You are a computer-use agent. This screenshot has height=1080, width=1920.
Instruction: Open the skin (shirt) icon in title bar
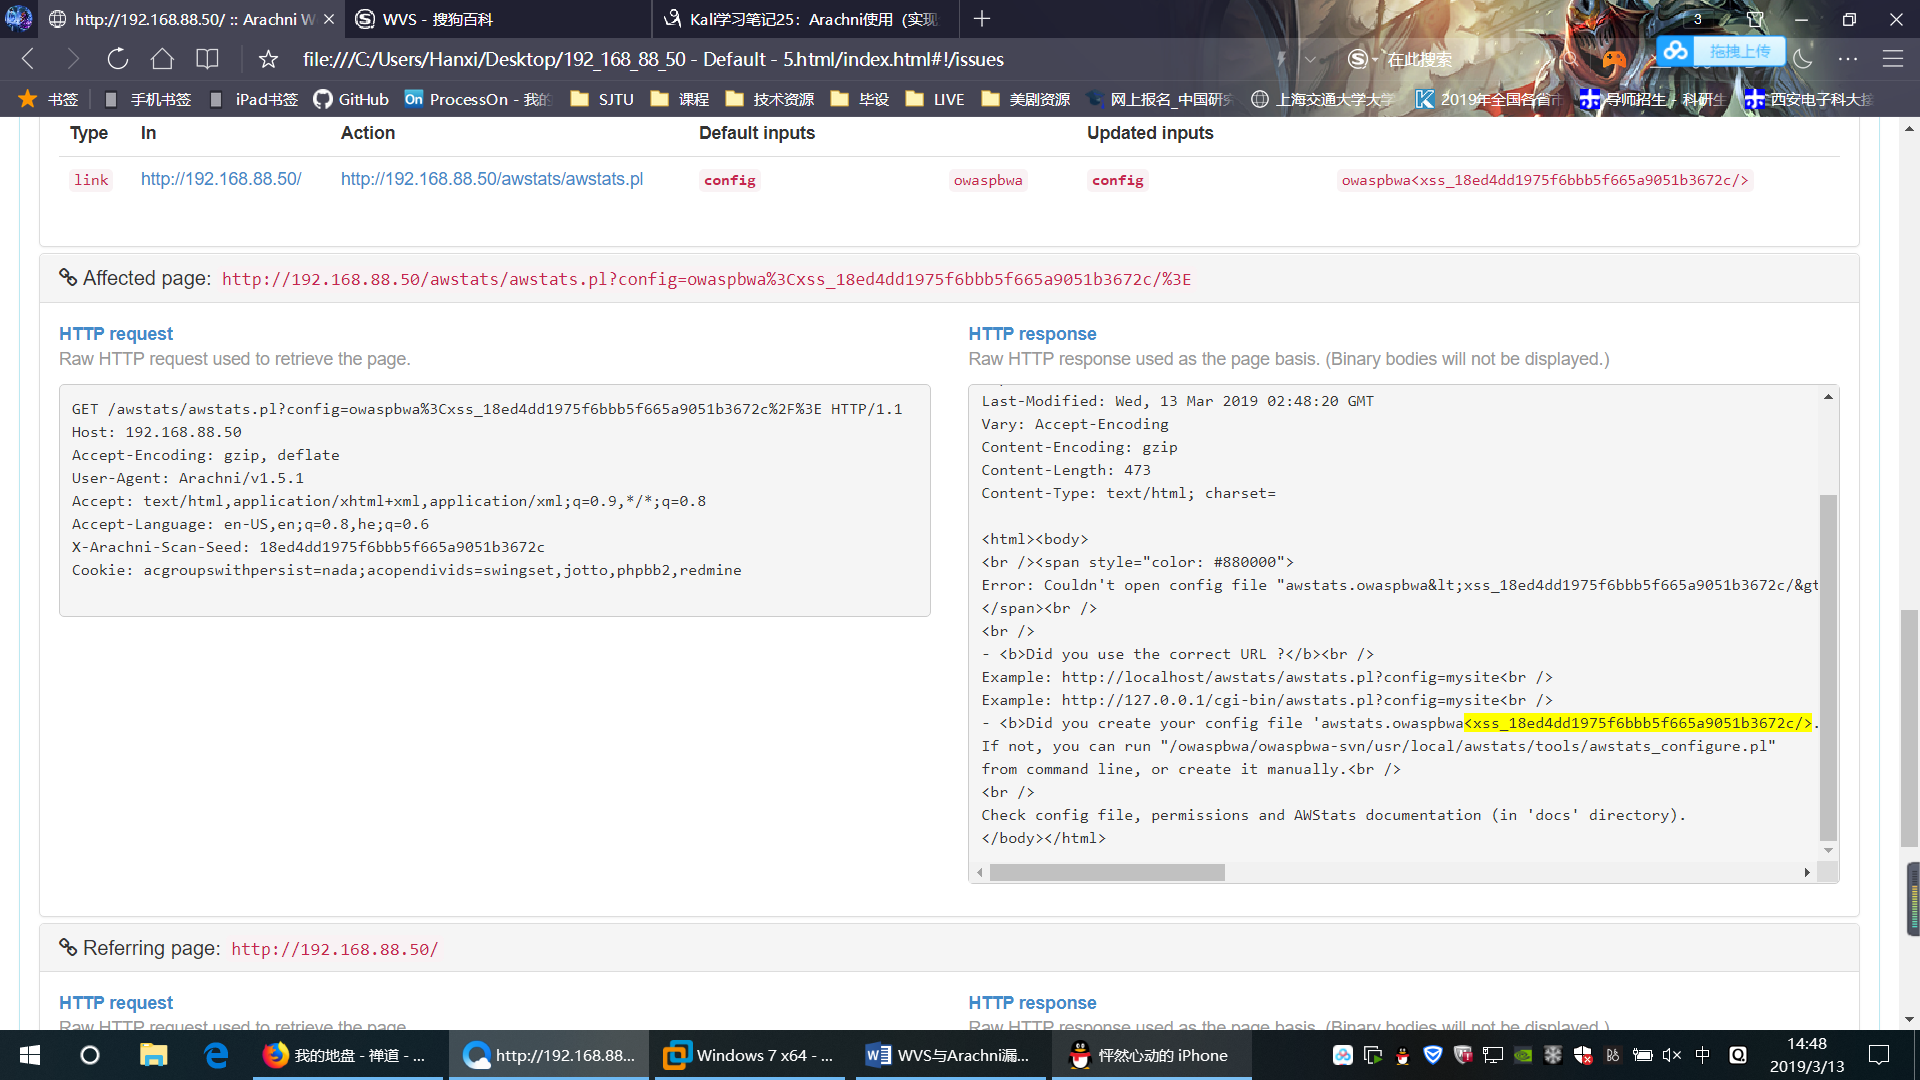tap(1755, 19)
